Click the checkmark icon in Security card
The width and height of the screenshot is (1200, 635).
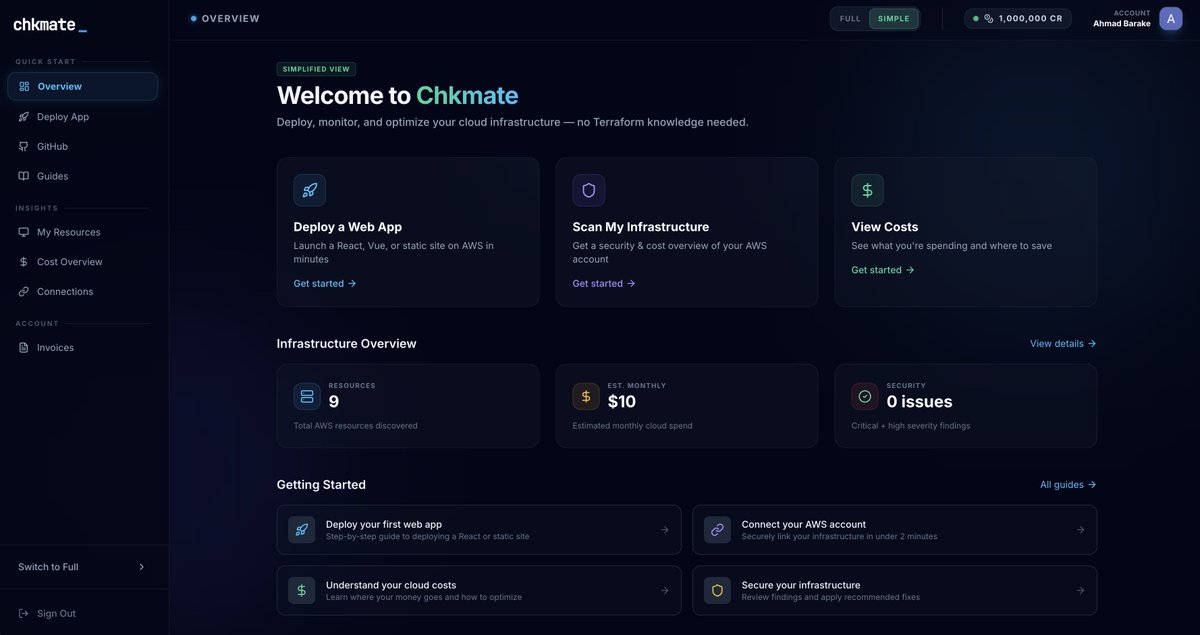coord(865,396)
